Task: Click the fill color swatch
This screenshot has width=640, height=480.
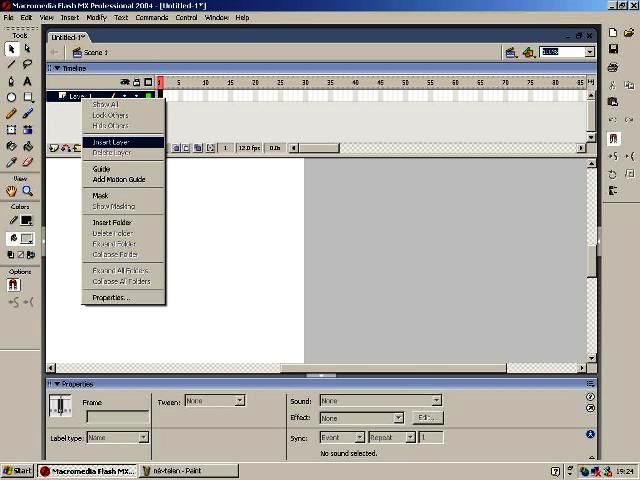Action: point(27,239)
